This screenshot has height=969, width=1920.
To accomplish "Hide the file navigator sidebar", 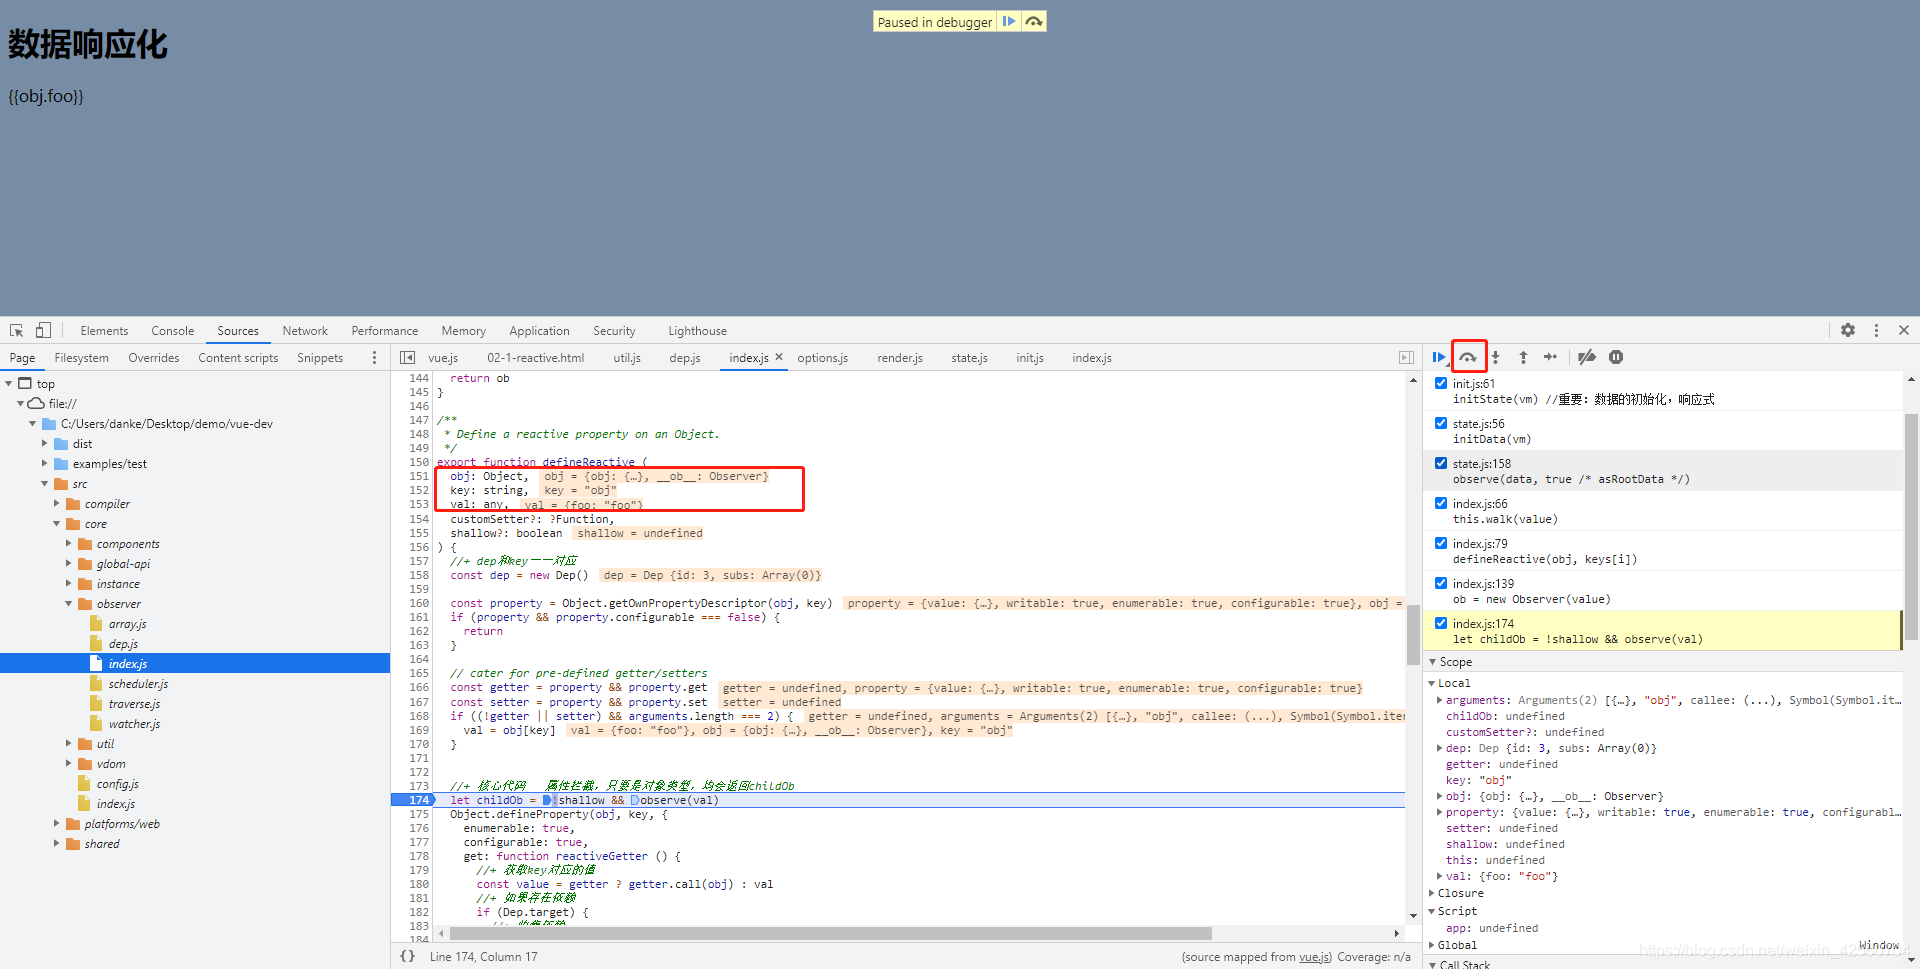I will point(408,357).
